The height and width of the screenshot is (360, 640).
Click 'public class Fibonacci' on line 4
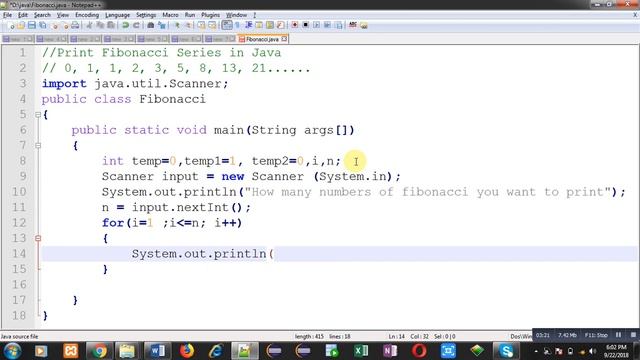(124, 99)
